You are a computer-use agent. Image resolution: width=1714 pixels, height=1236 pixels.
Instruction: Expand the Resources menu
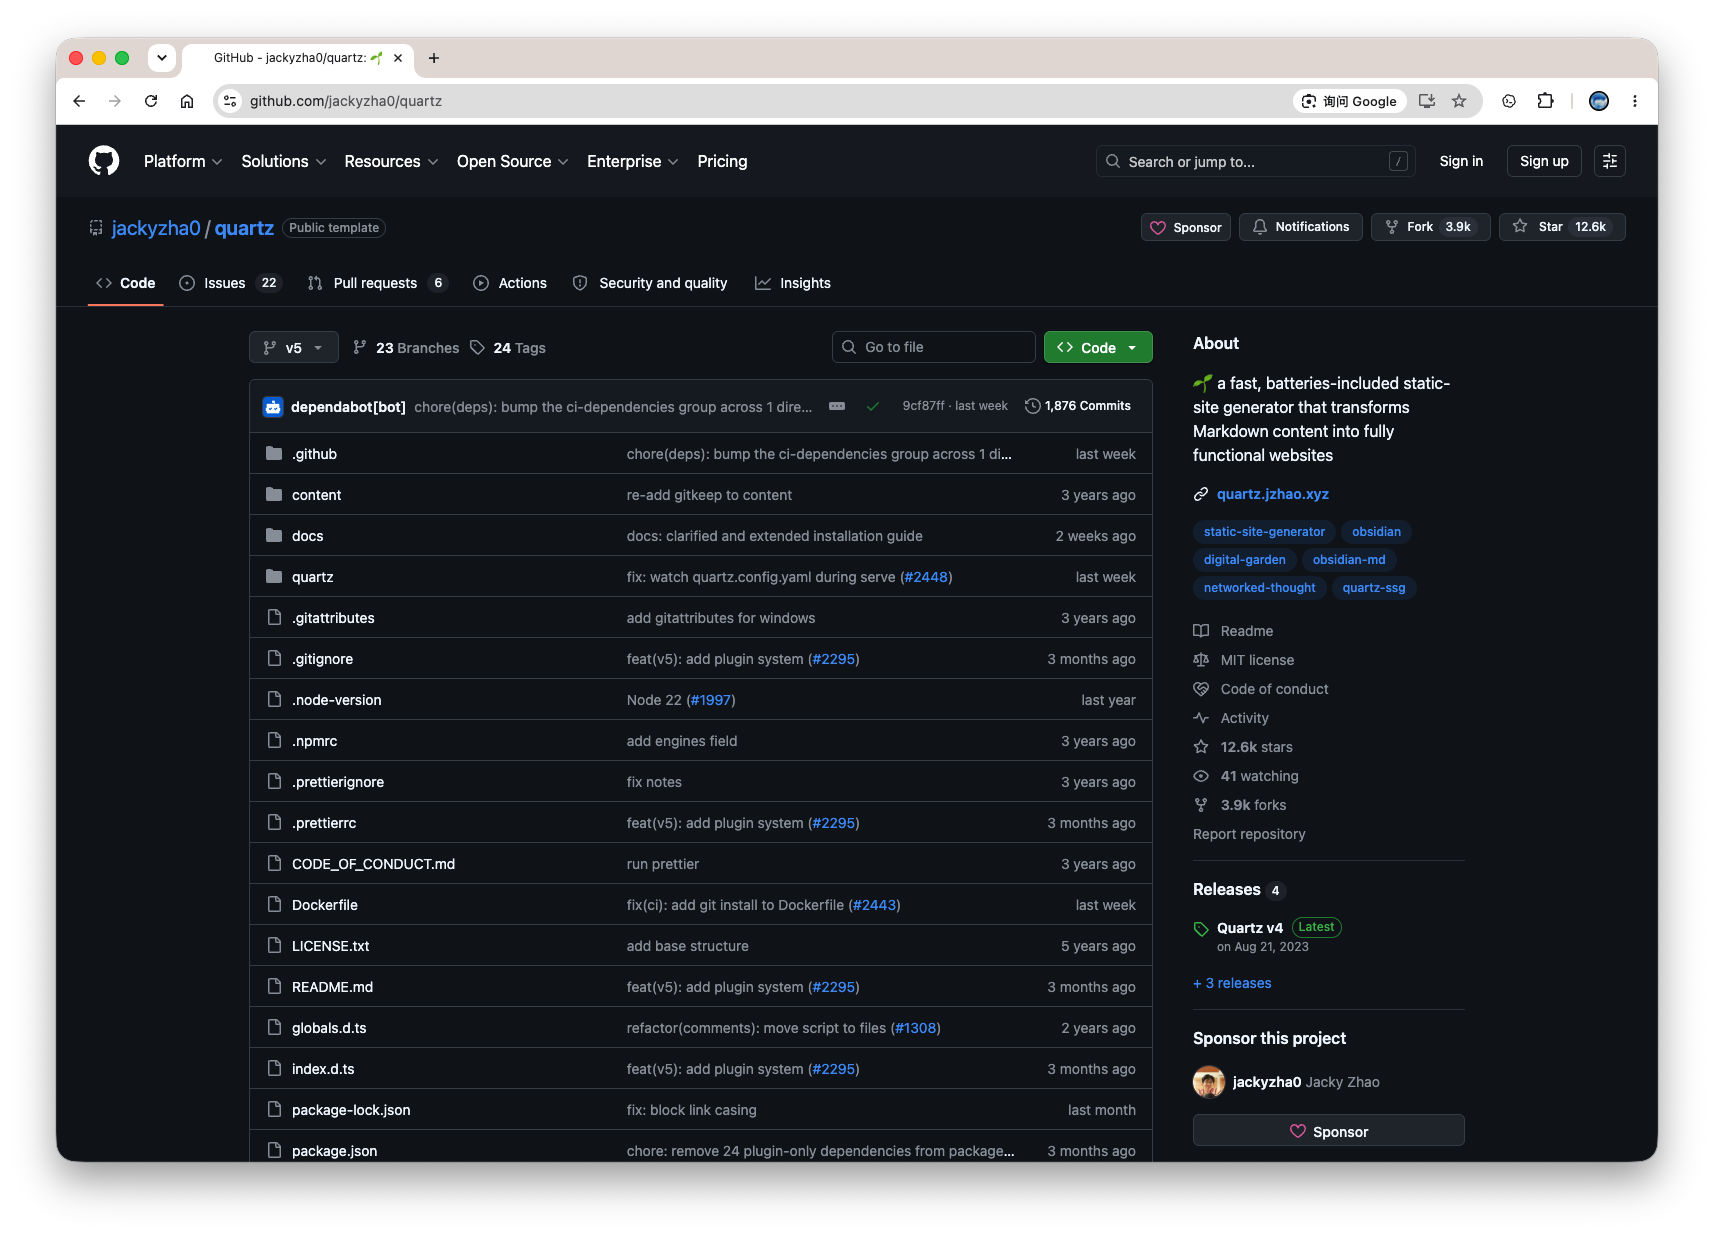click(x=391, y=161)
